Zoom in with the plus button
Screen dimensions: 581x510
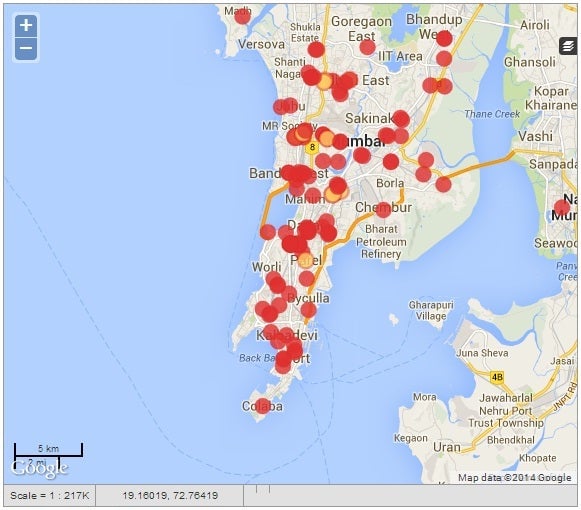tap(26, 26)
